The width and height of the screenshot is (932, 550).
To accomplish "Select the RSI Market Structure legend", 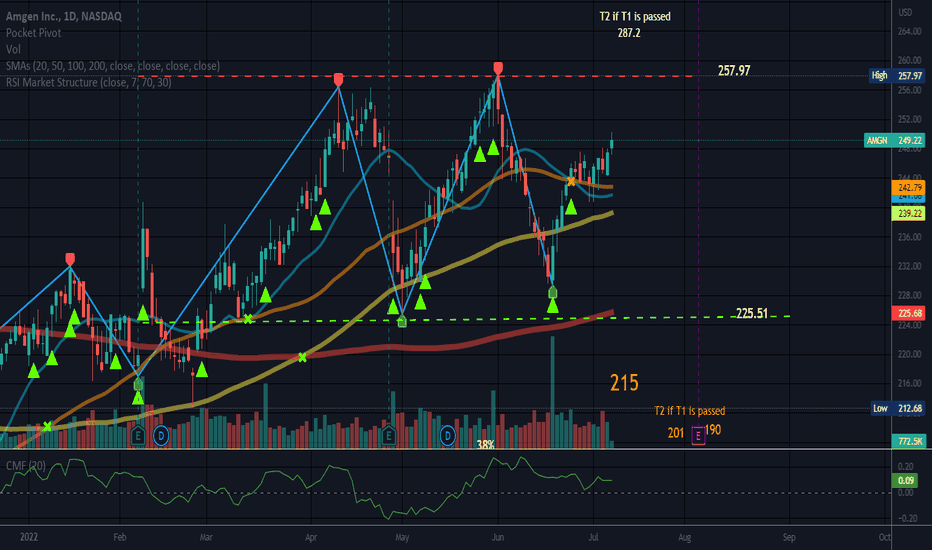I will pyautogui.click(x=89, y=82).
